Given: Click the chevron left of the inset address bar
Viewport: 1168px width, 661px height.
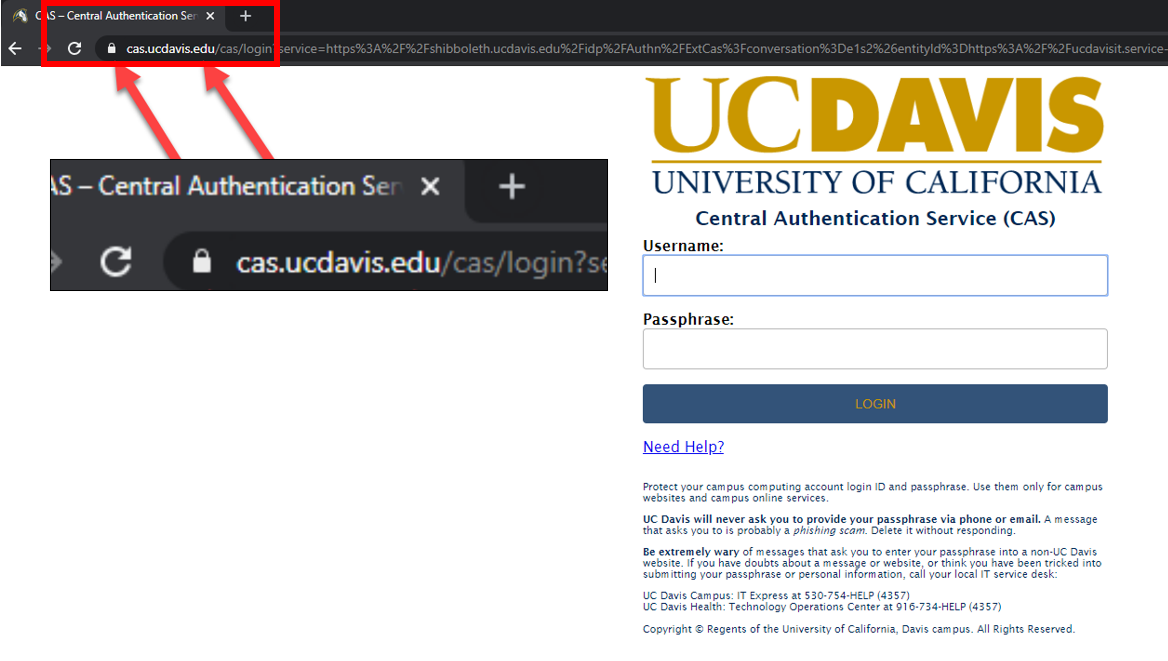Looking at the screenshot, I should tap(55, 262).
